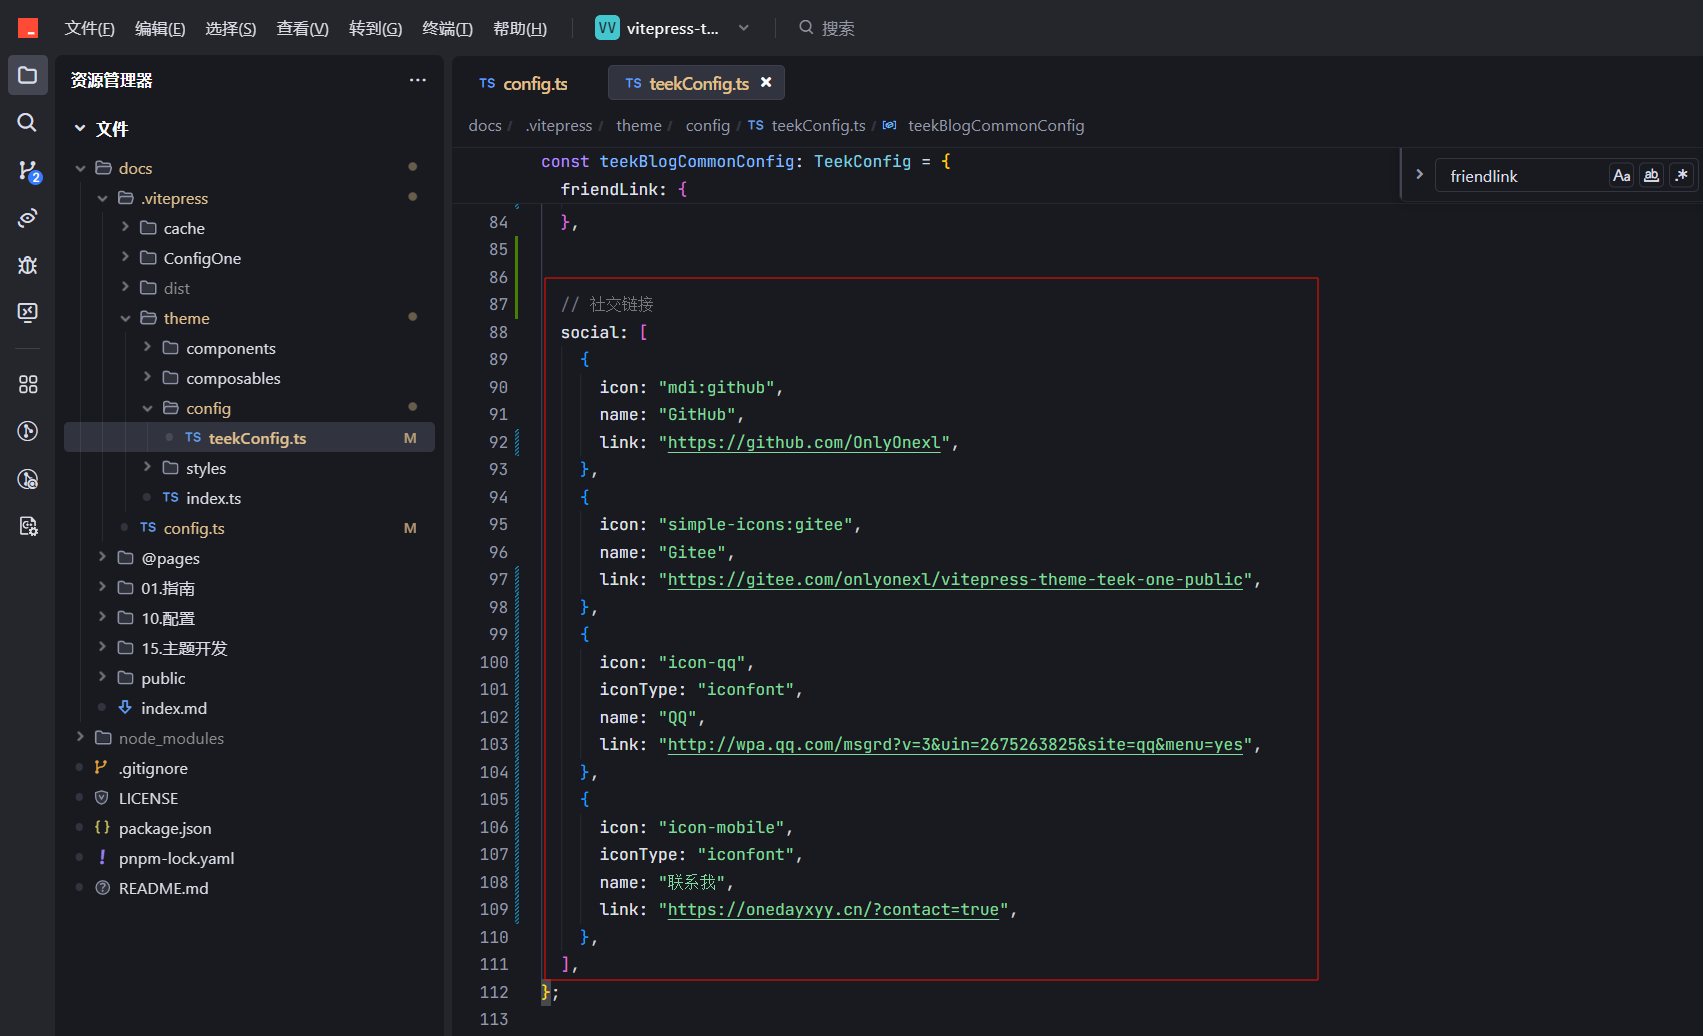Click line number 100 in the gutter
This screenshot has width=1703, height=1036.
point(494,662)
